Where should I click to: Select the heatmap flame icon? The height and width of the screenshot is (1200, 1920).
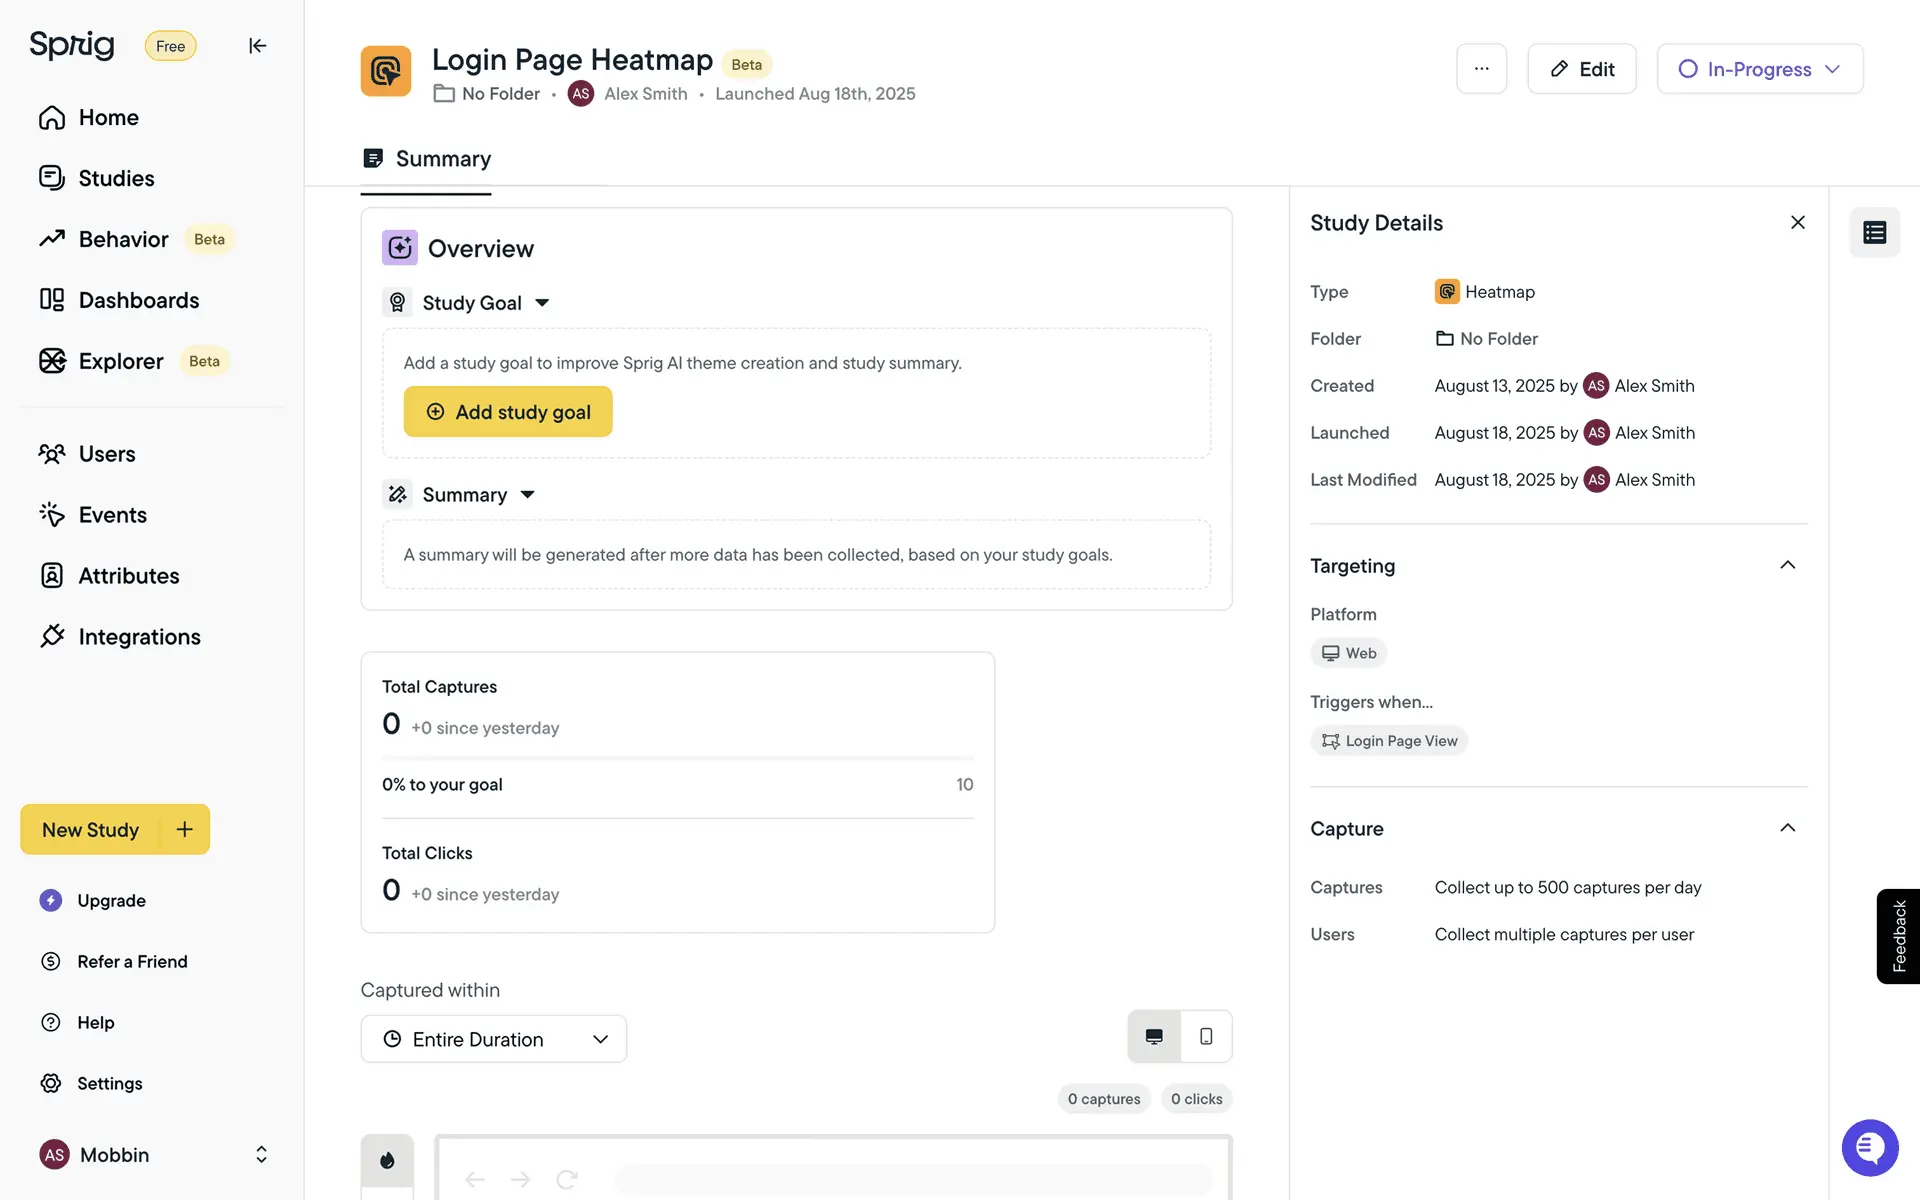pyautogui.click(x=387, y=1160)
